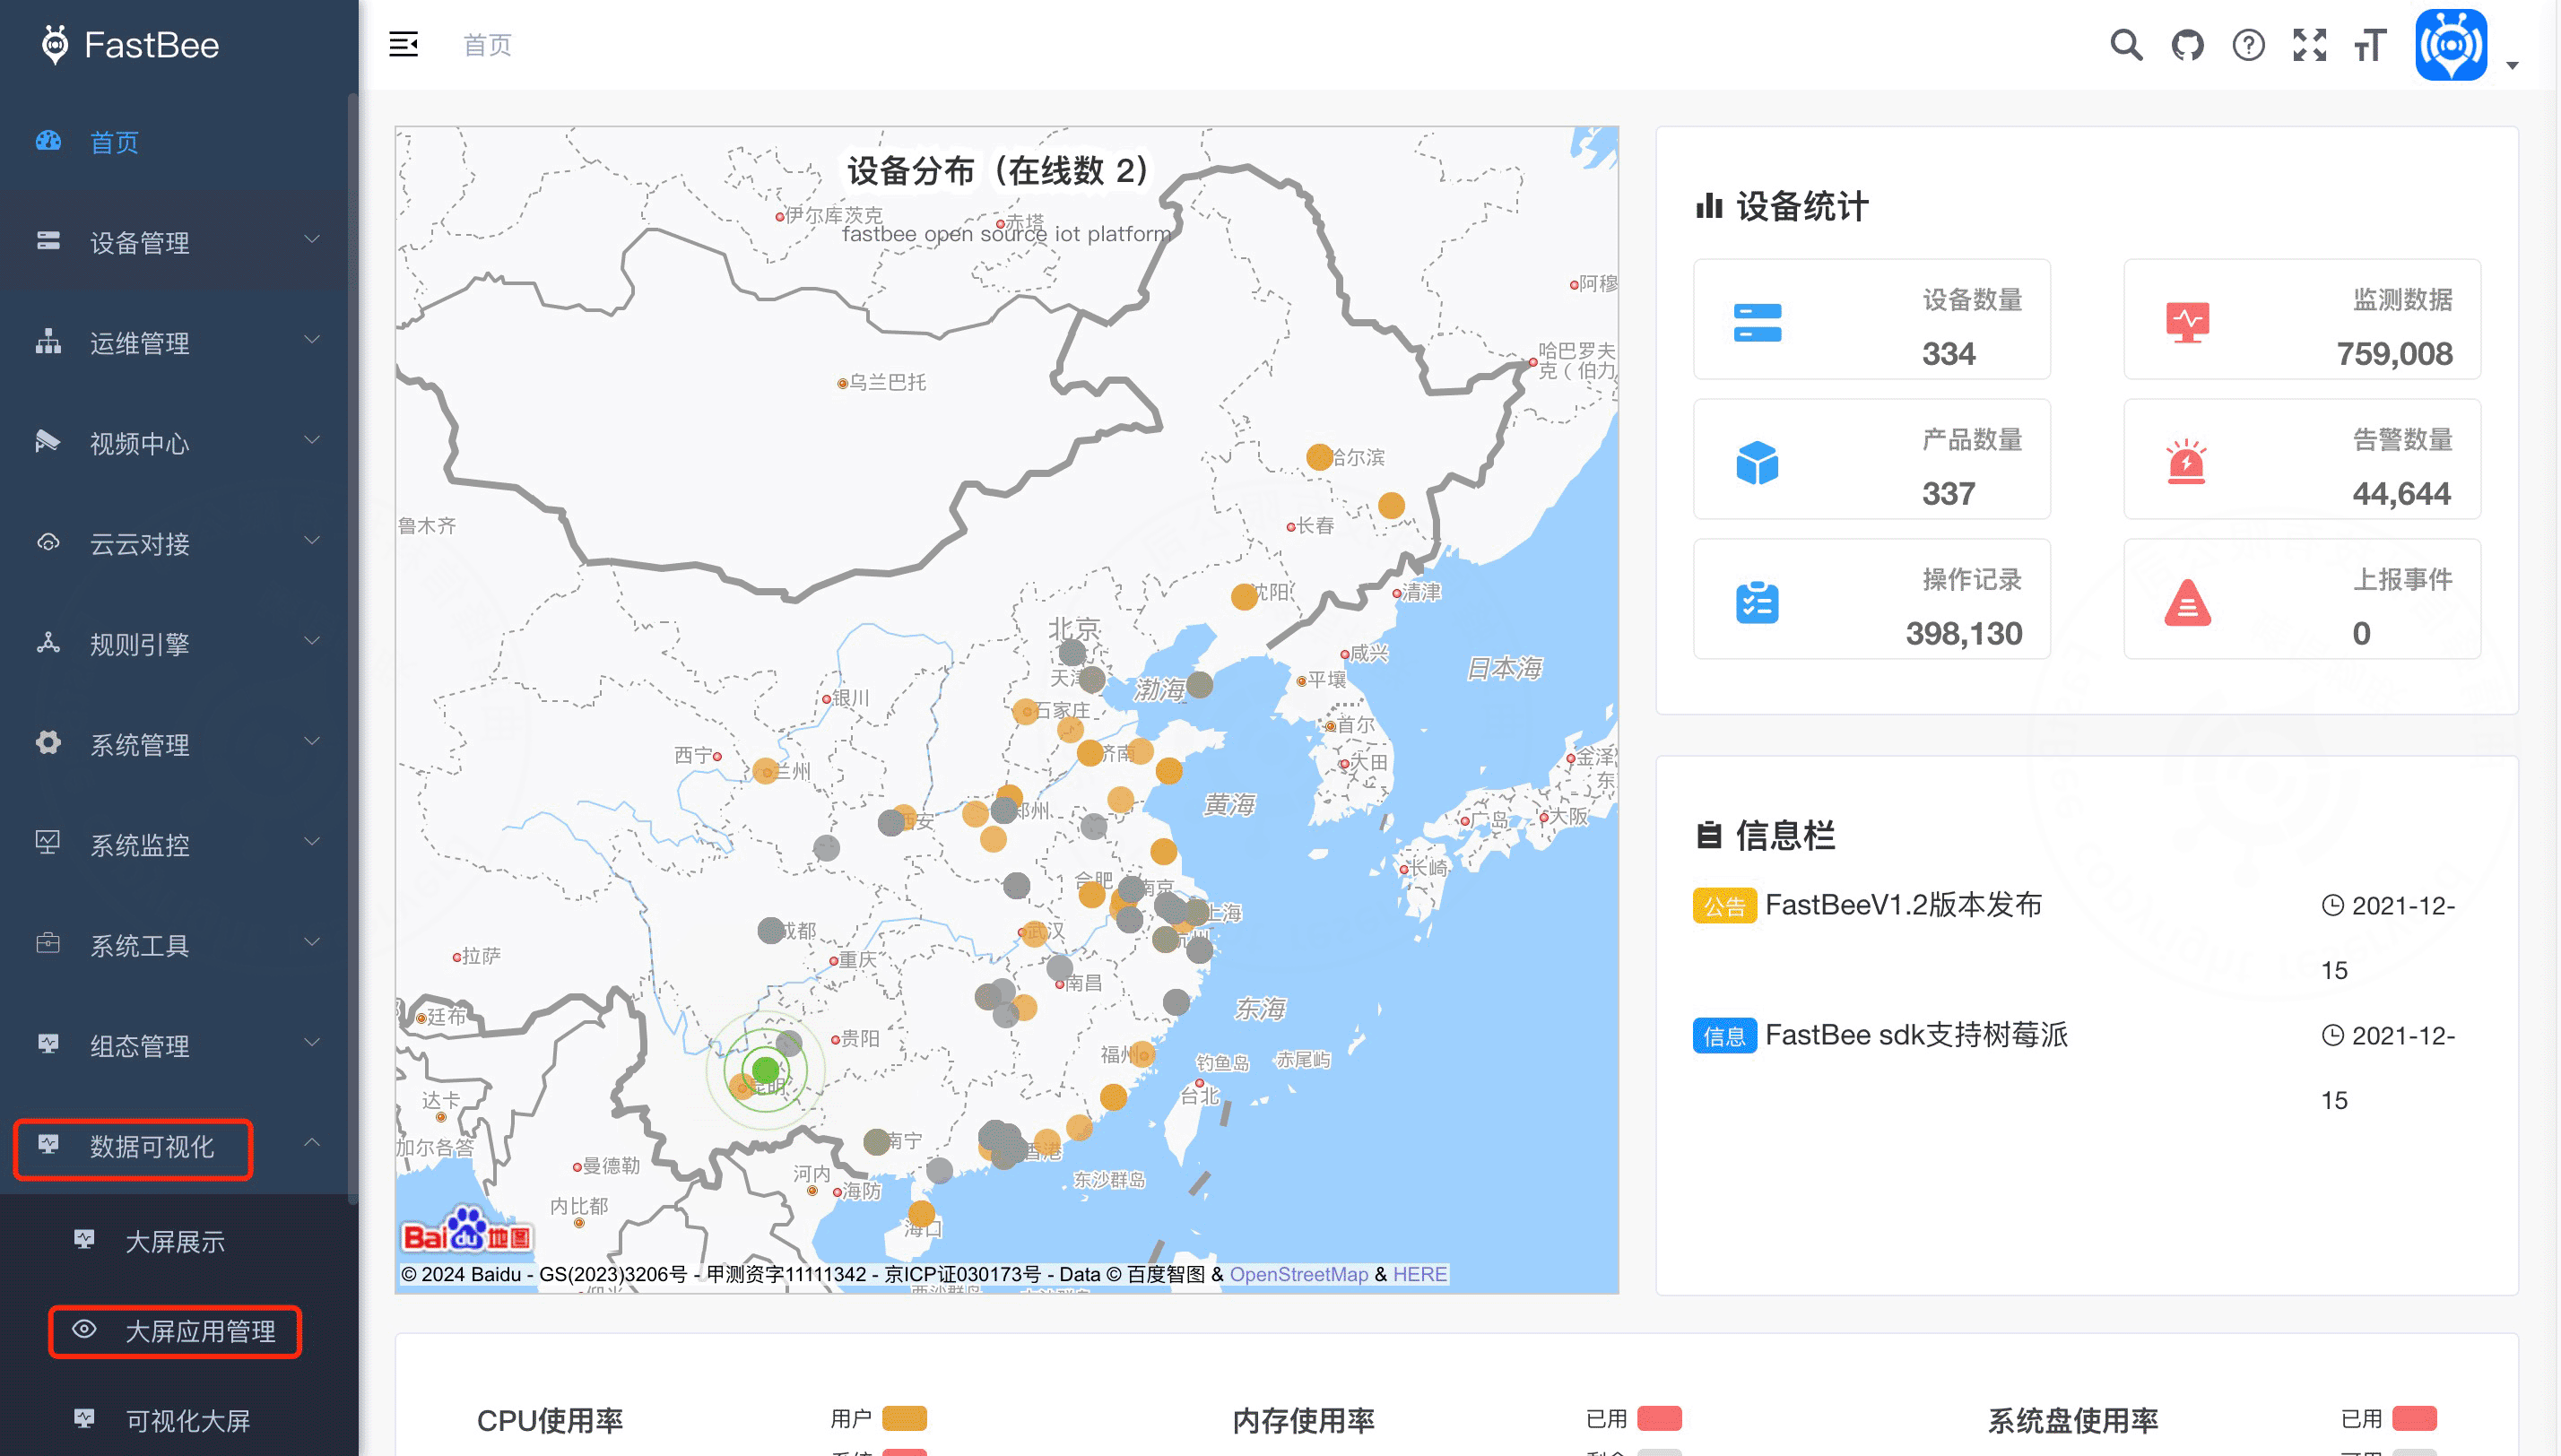Click the 设备管理 sidebar icon

pos(48,241)
